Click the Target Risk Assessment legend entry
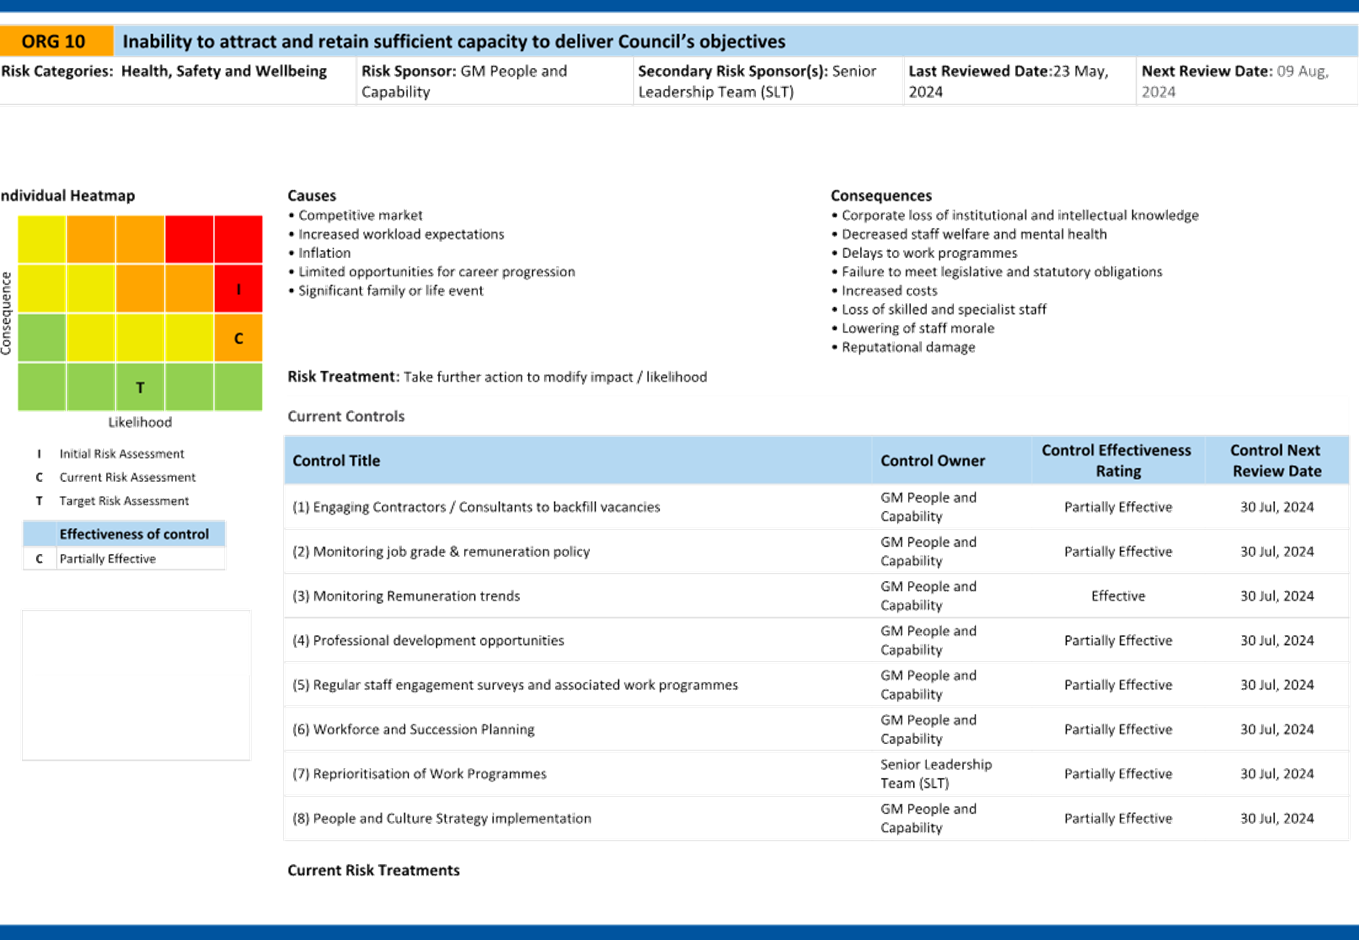The height and width of the screenshot is (940, 1359). click(124, 501)
